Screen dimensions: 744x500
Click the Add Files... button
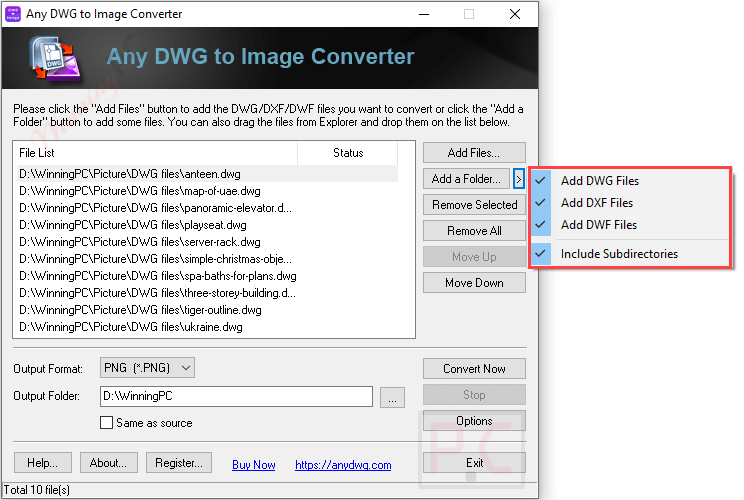click(474, 153)
